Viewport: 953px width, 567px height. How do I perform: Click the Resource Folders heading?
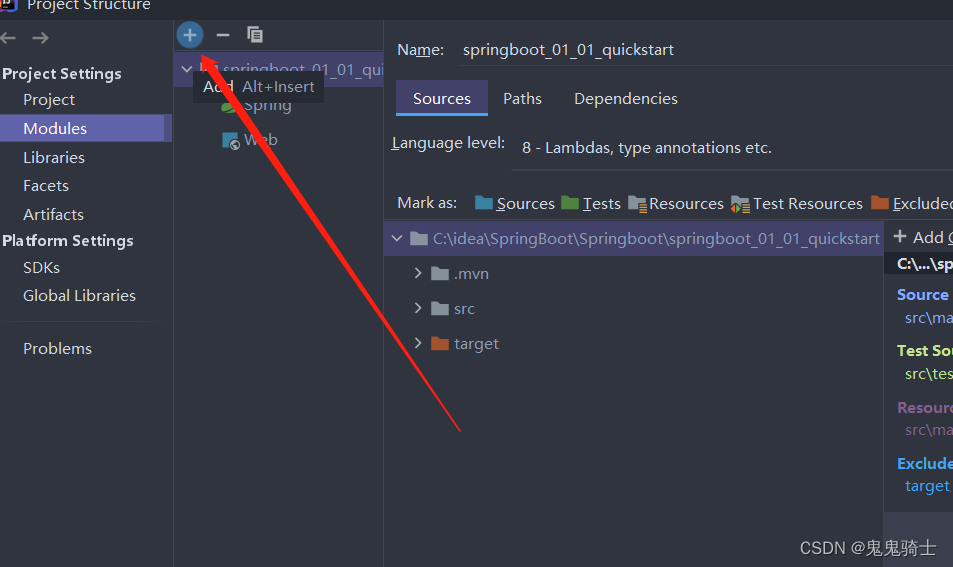click(x=924, y=407)
